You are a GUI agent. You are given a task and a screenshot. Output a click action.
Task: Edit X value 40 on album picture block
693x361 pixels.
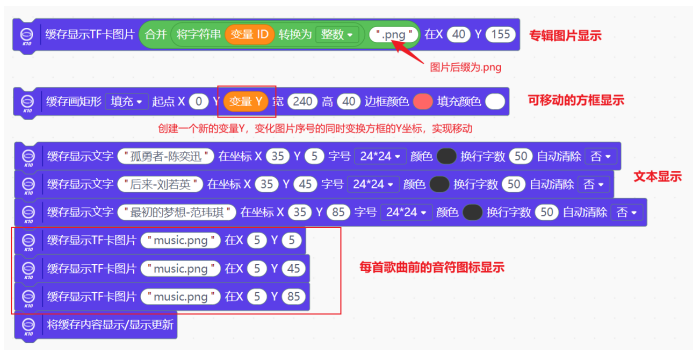click(459, 34)
